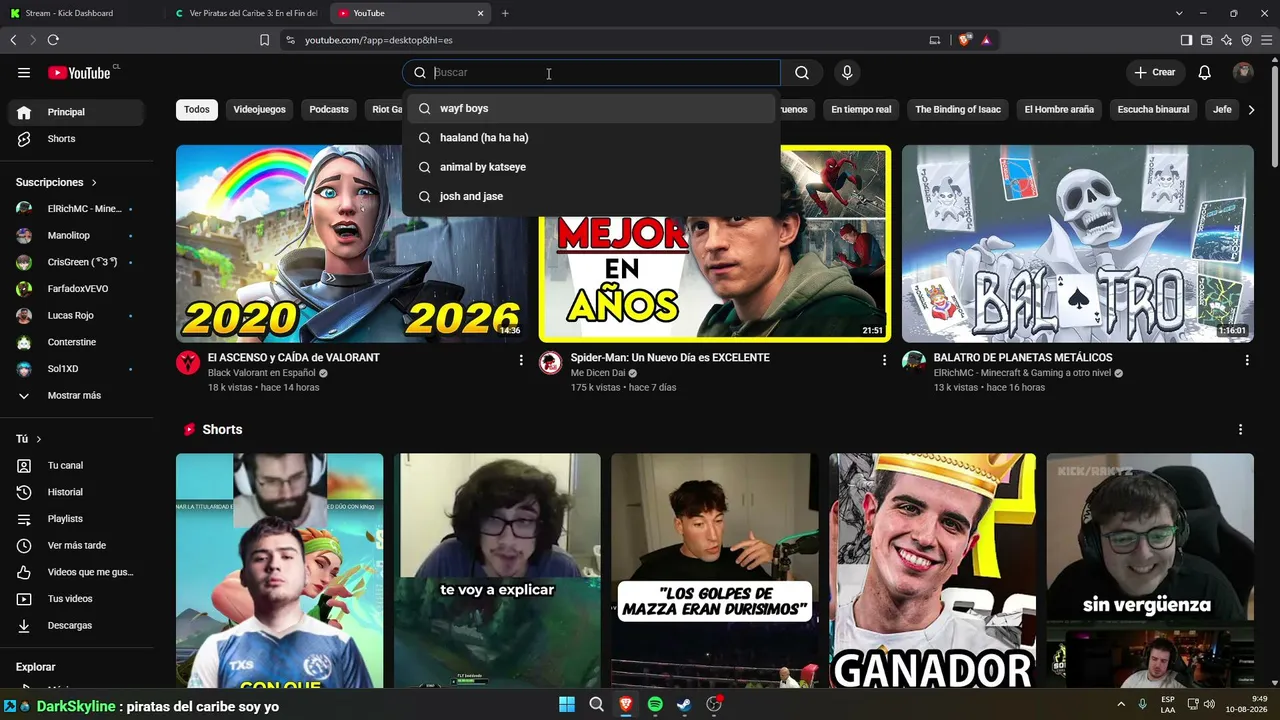
Task: Expand the Suscripciones section chevron
Action: point(94,183)
